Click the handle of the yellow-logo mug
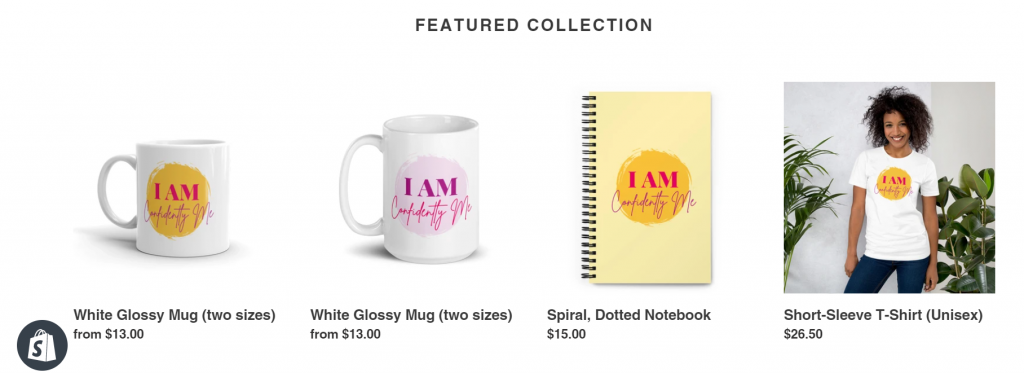 pos(116,191)
